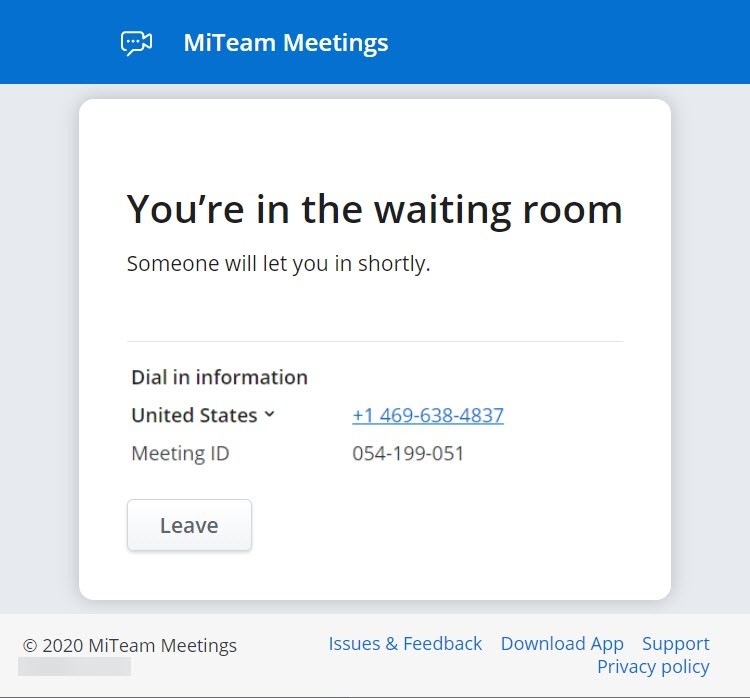The width and height of the screenshot is (750, 698).
Task: Click the 2020 MiTeam Meetings copyright text
Action: pos(130,645)
